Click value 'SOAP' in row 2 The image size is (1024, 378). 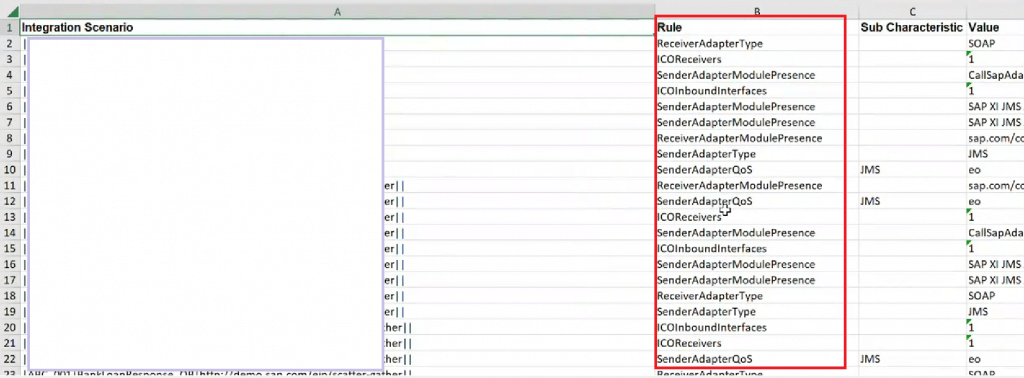(x=981, y=44)
